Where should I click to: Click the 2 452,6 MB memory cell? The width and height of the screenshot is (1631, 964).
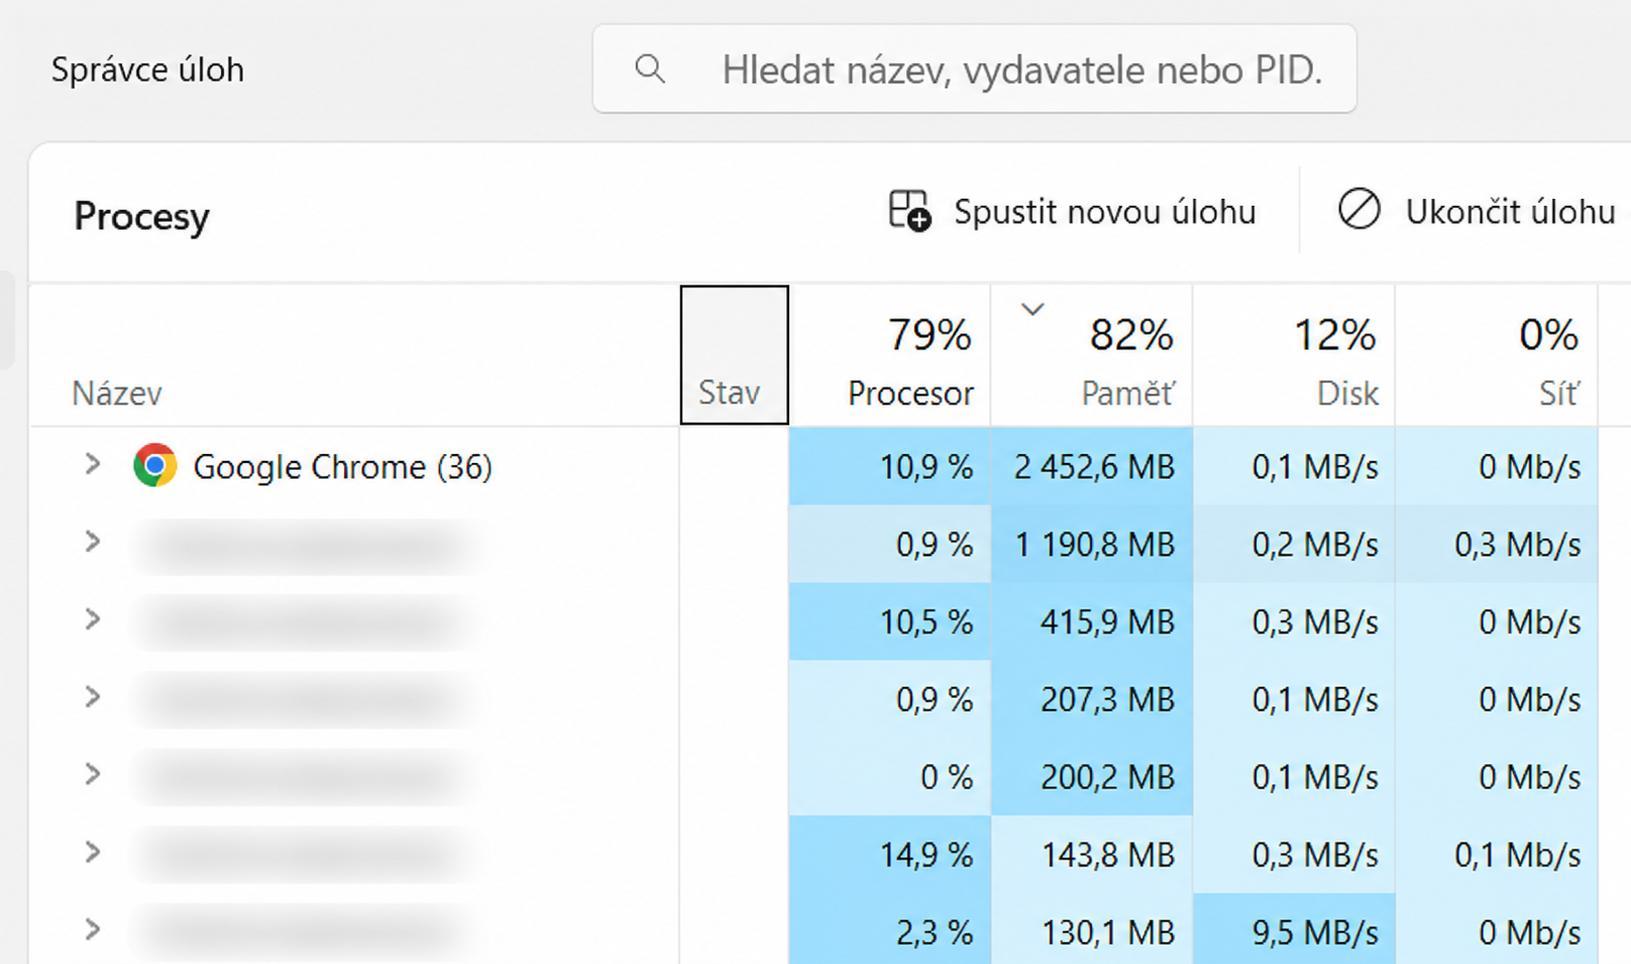(1092, 466)
